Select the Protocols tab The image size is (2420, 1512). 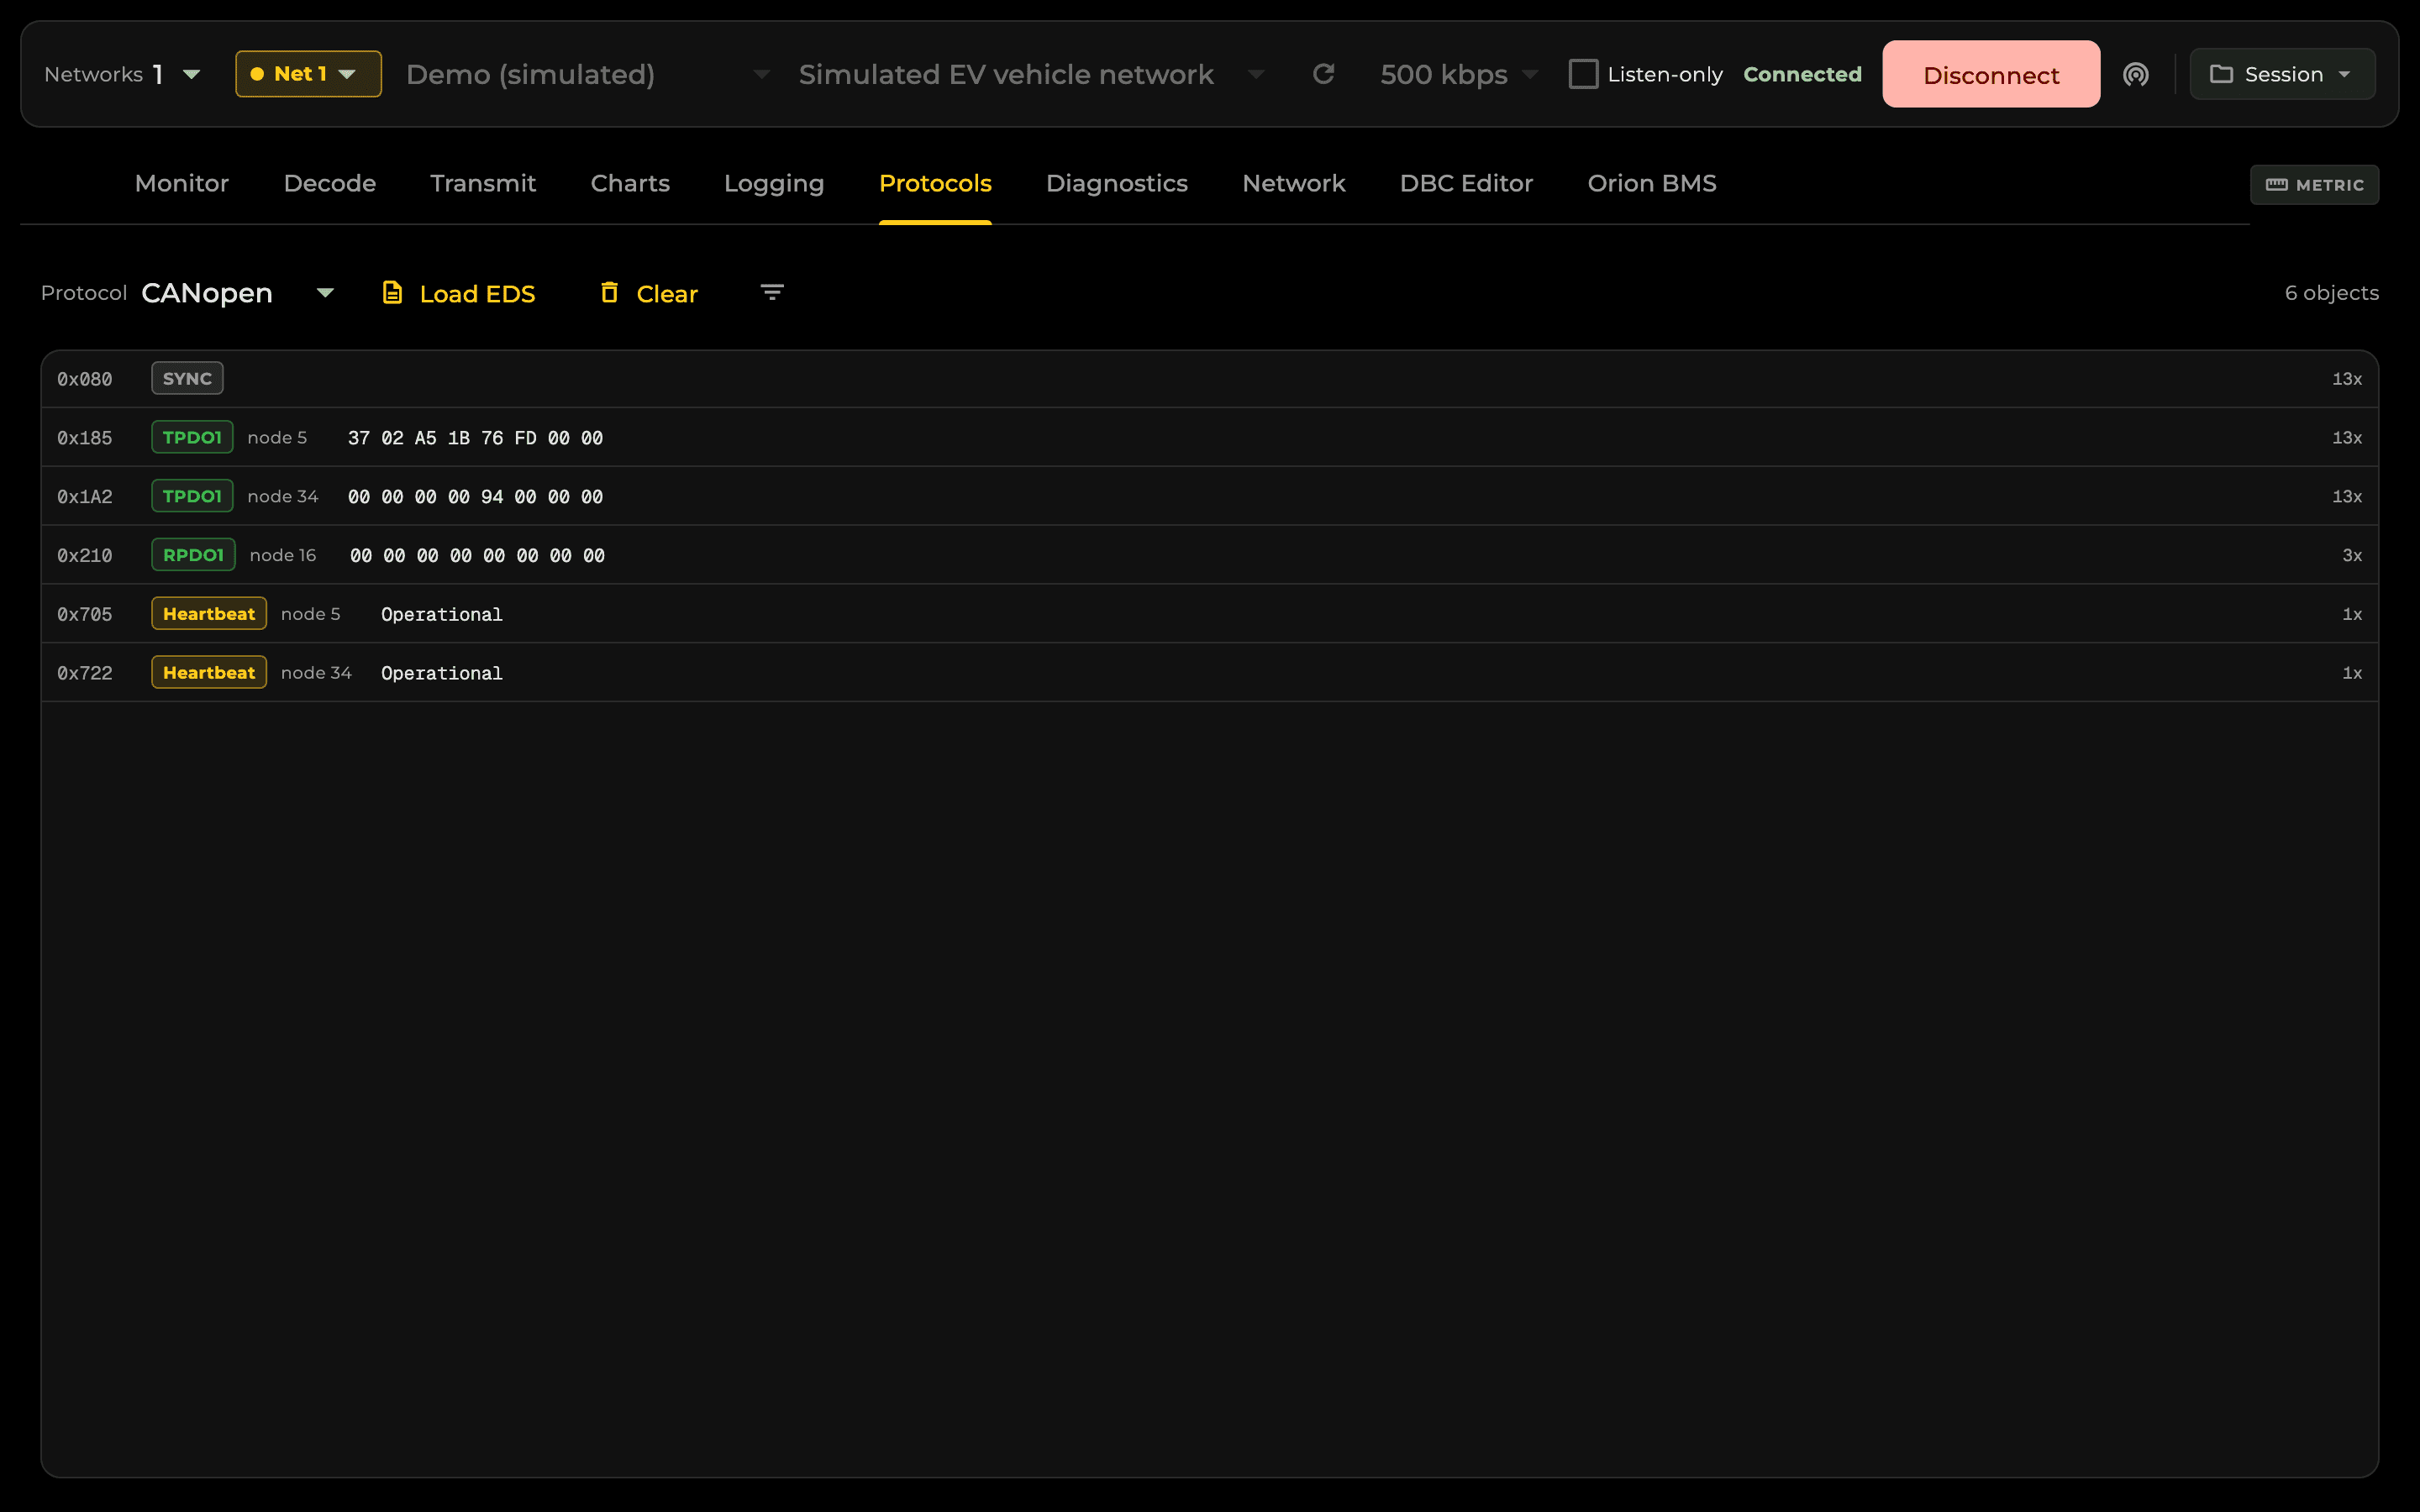(x=935, y=183)
